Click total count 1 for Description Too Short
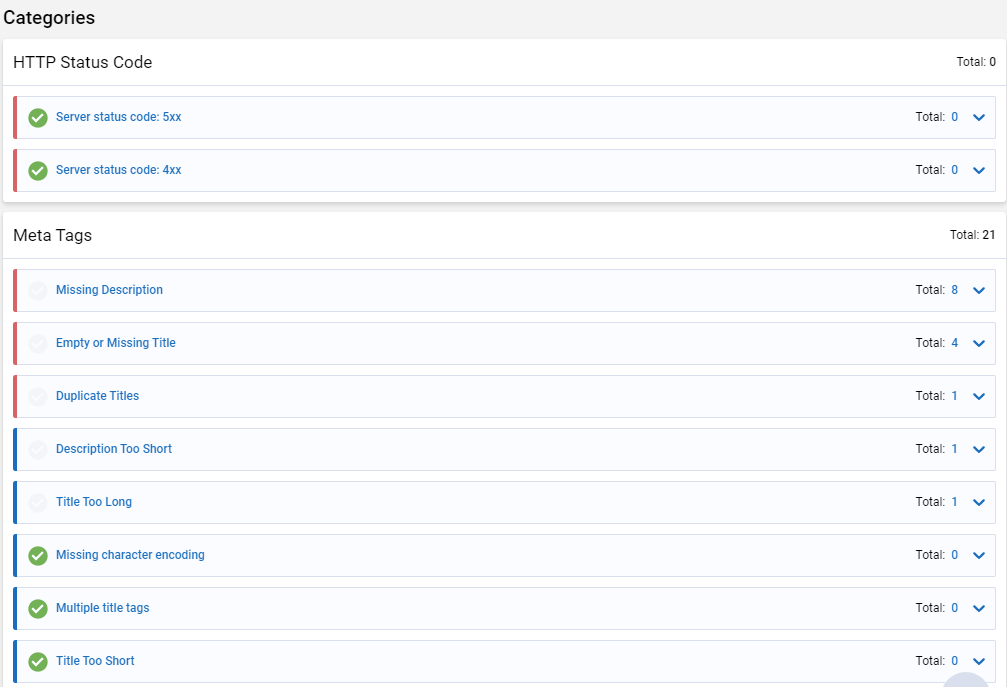1007x687 pixels. [x=954, y=449]
